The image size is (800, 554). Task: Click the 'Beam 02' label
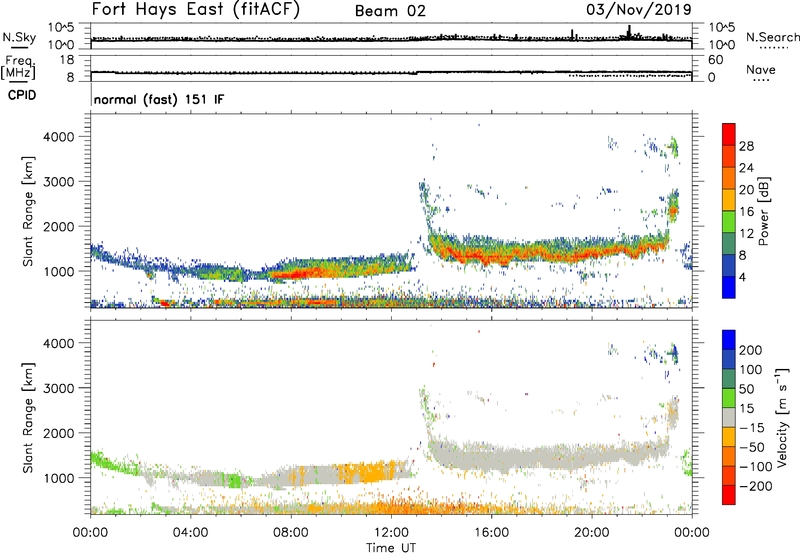390,11
